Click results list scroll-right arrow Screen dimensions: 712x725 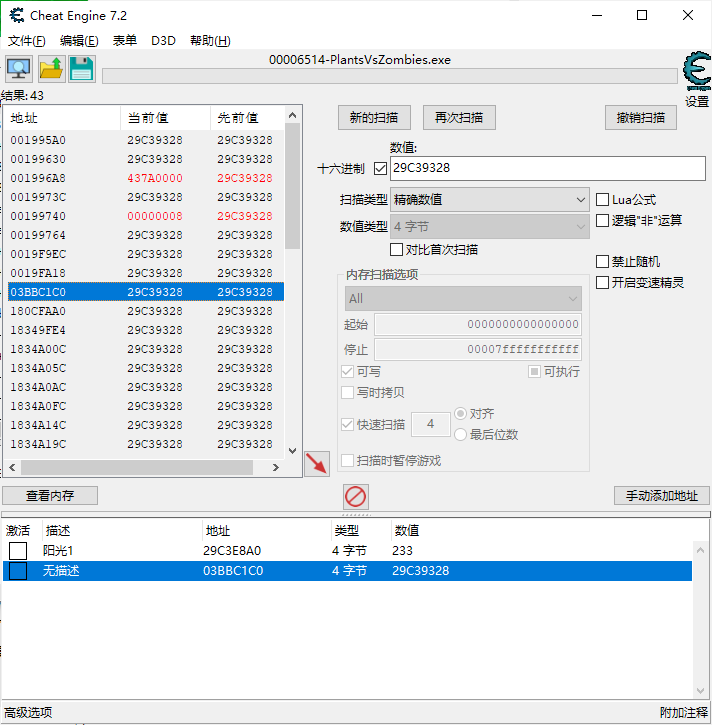click(x=276, y=467)
